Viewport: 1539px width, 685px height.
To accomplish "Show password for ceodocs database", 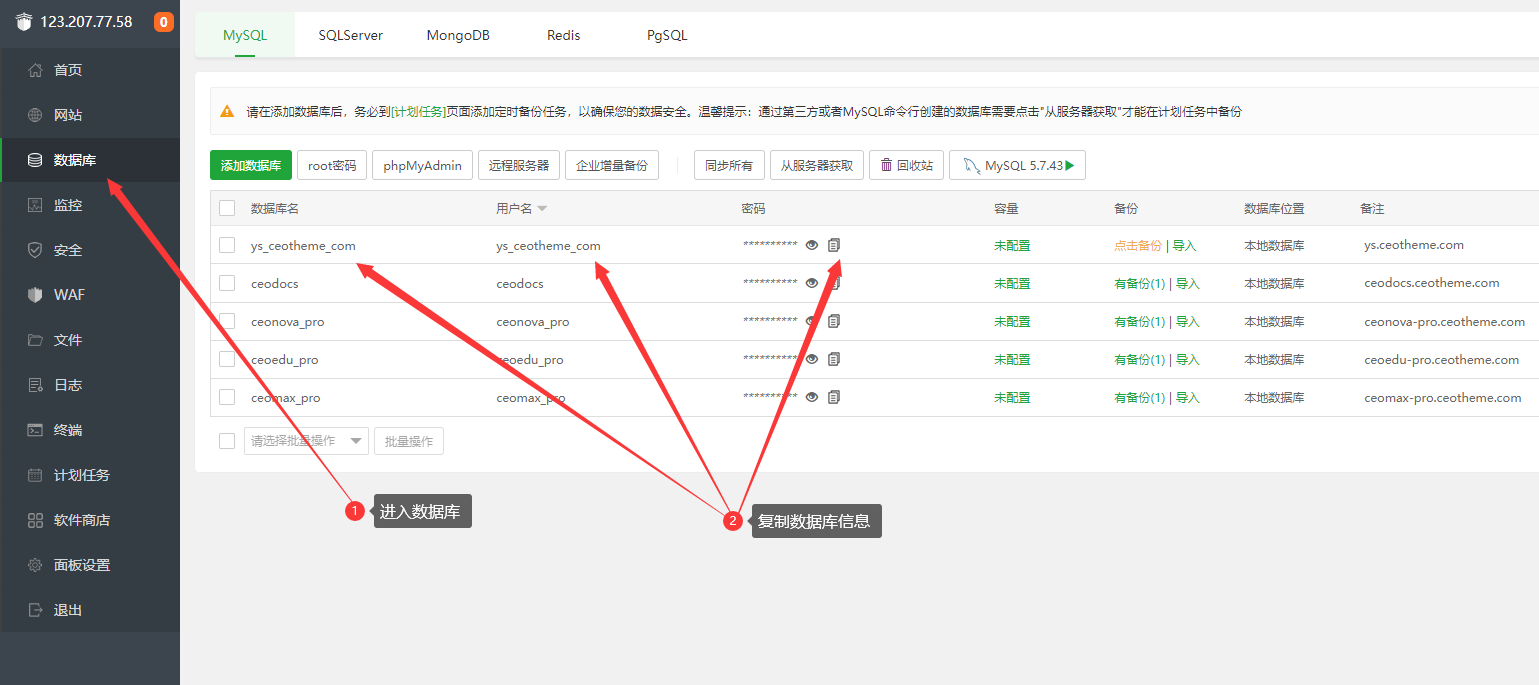I will click(812, 283).
